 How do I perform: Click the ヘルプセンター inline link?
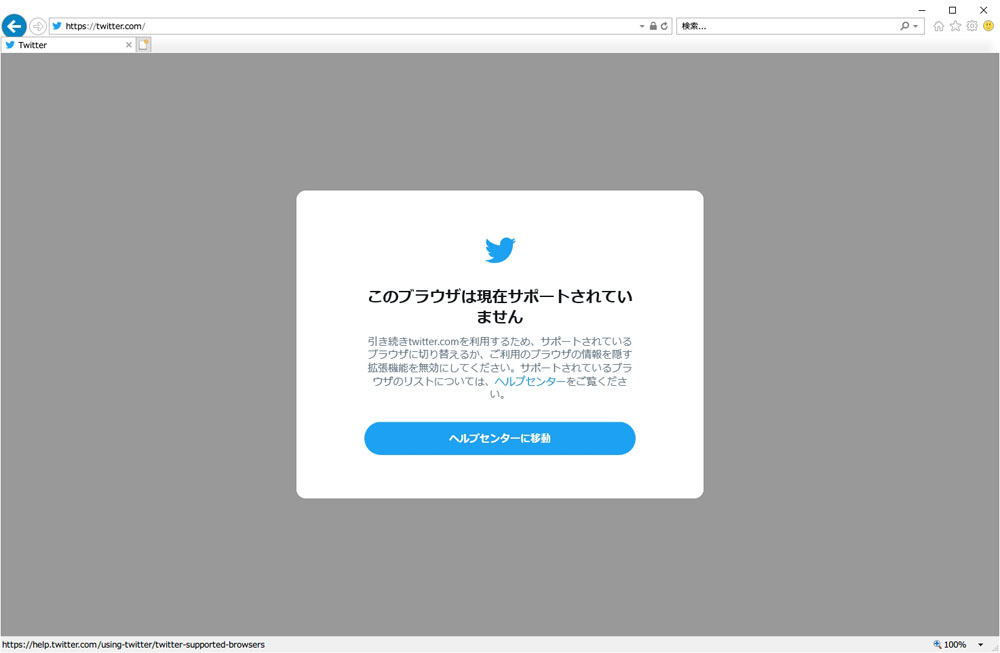coord(530,381)
